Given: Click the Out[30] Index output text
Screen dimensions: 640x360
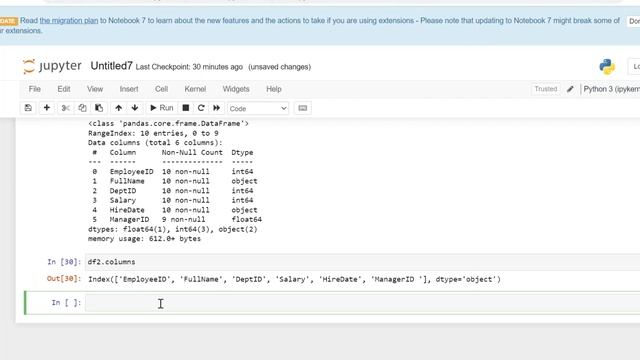Looking at the screenshot, I should tap(294, 280).
